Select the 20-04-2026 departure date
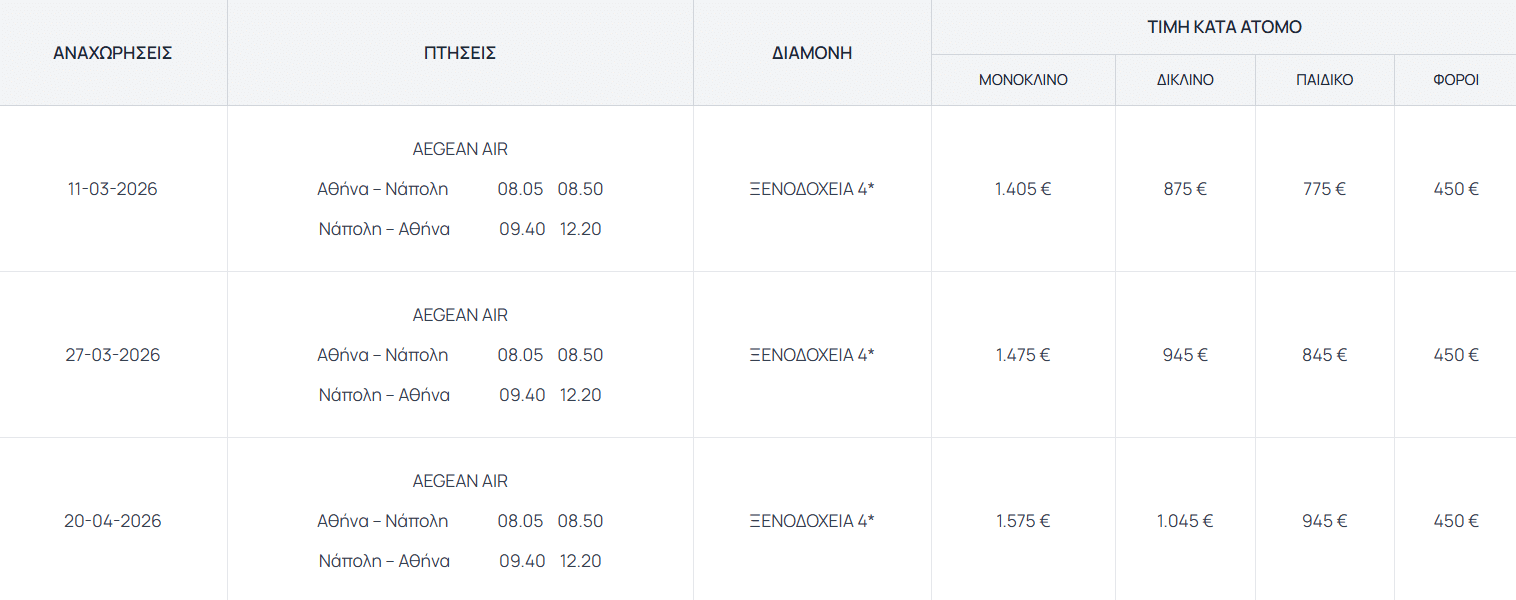 click(113, 521)
